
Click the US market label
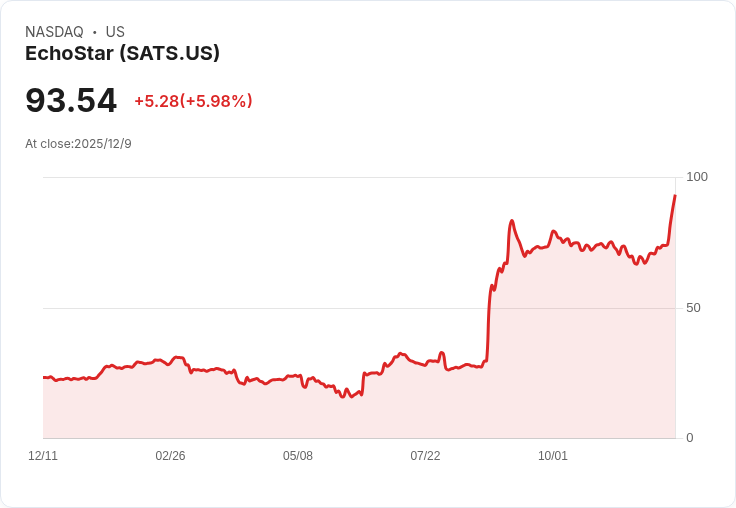pos(115,32)
